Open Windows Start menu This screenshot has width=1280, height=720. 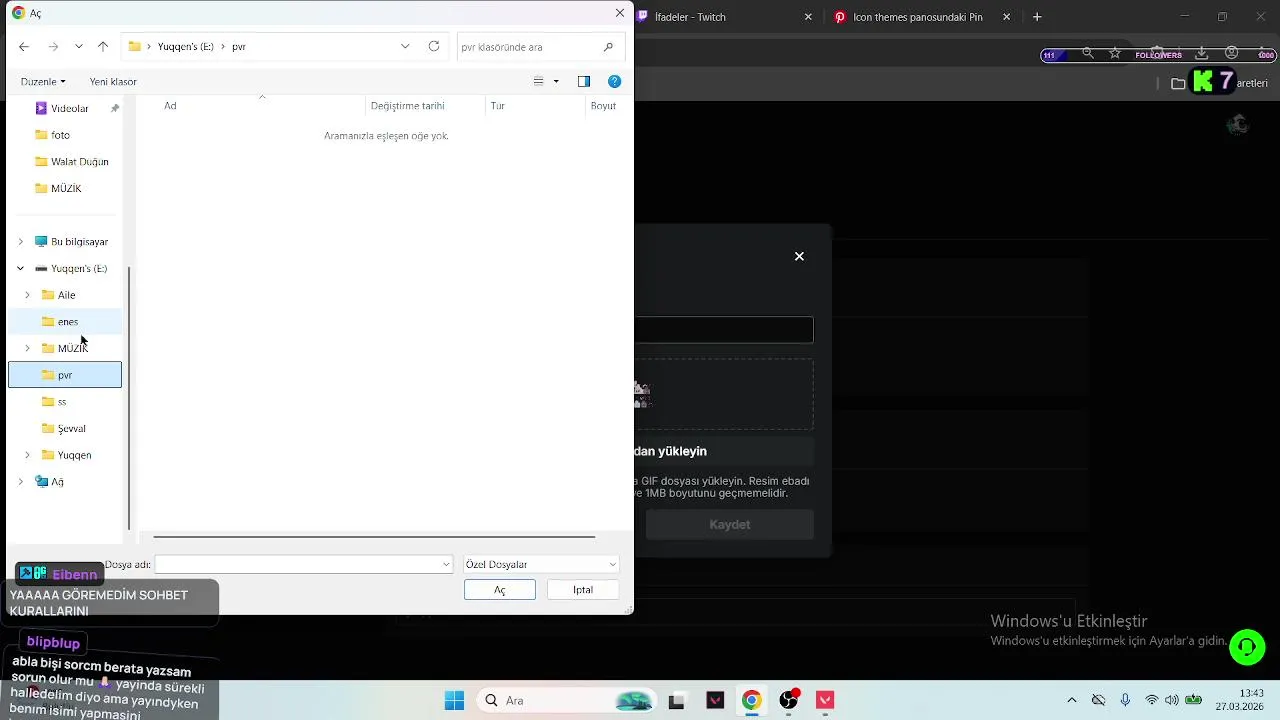click(454, 700)
